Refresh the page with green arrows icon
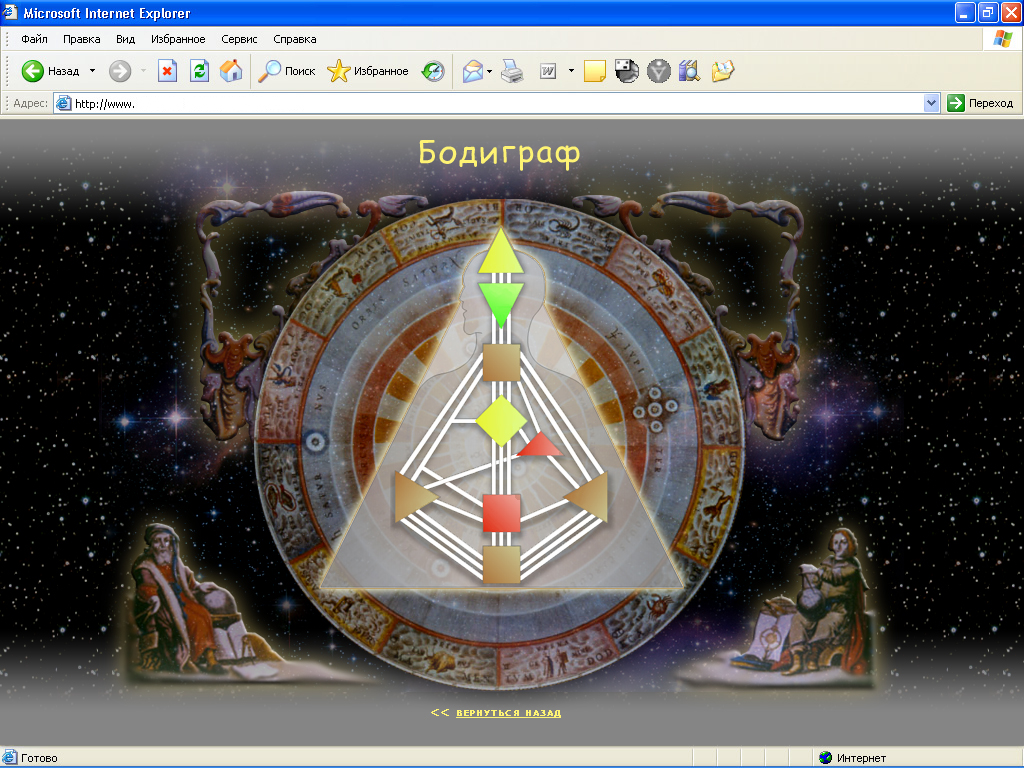The image size is (1024, 768). pos(199,71)
